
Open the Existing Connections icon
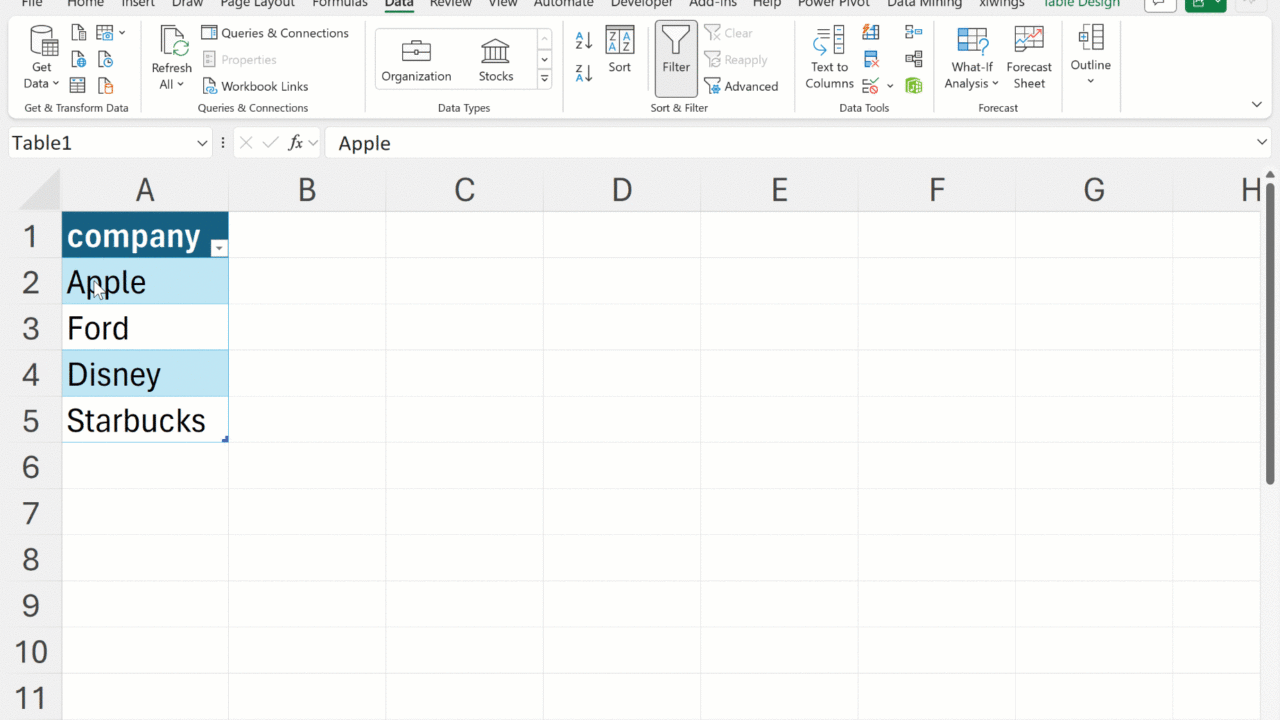pyautogui.click(x=105, y=86)
